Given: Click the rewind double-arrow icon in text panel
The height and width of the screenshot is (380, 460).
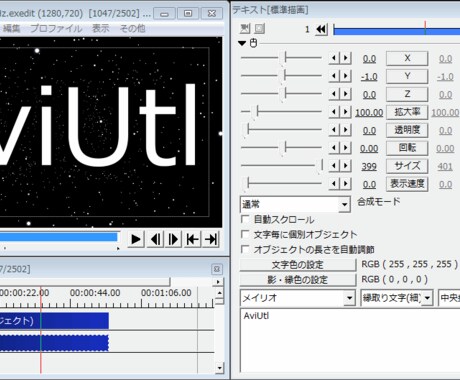Looking at the screenshot, I should click(x=321, y=29).
